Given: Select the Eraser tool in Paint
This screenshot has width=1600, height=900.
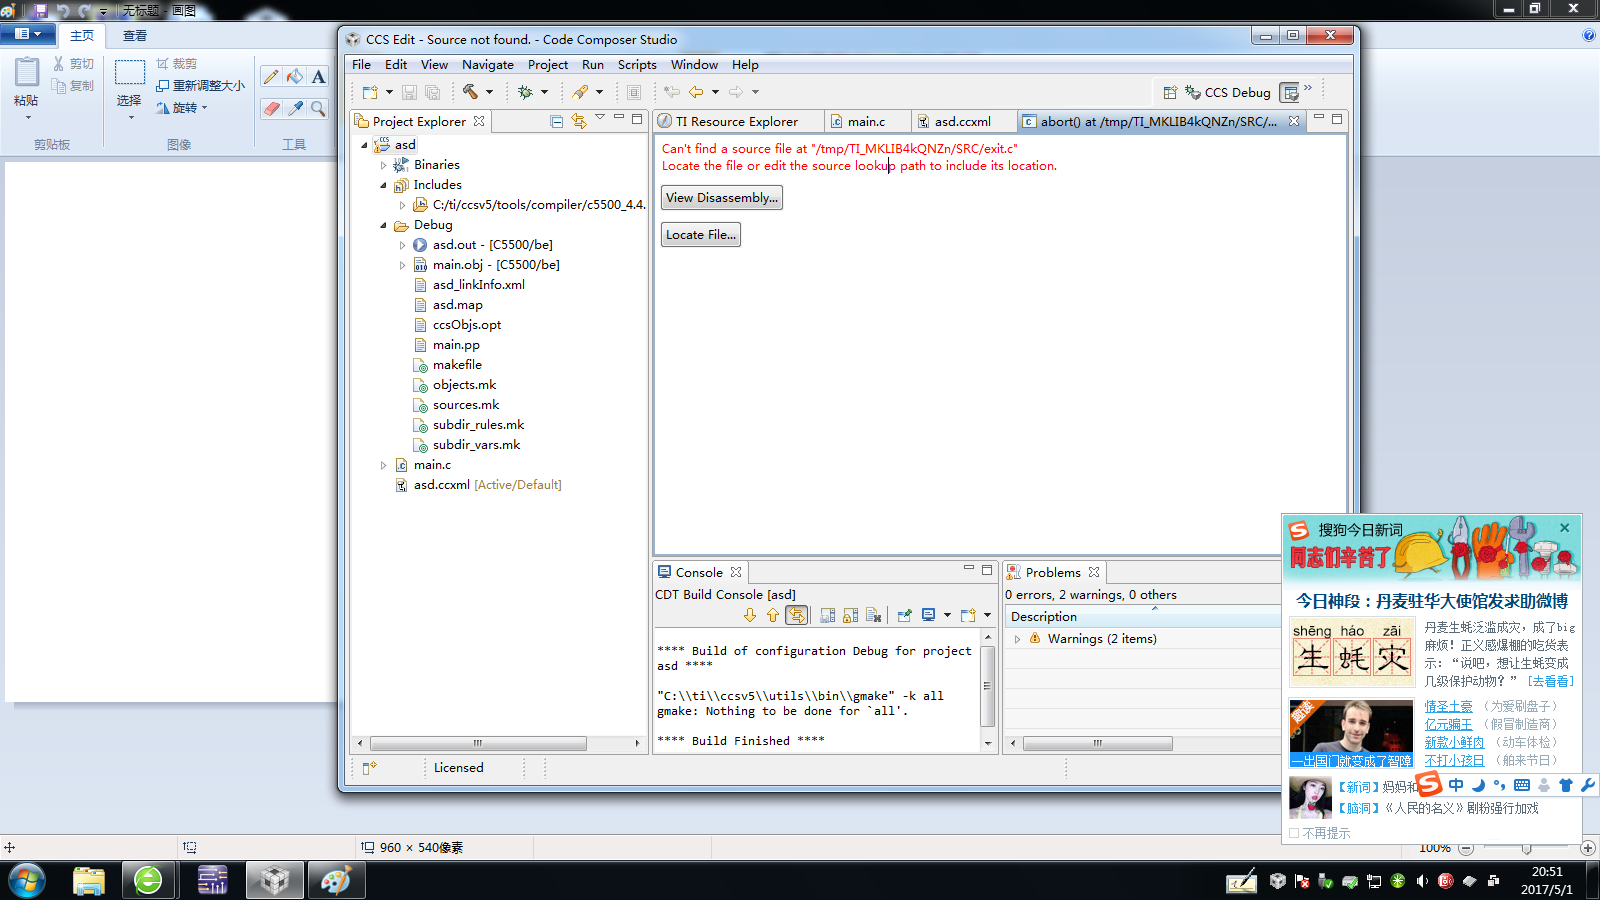Looking at the screenshot, I should click(271, 108).
